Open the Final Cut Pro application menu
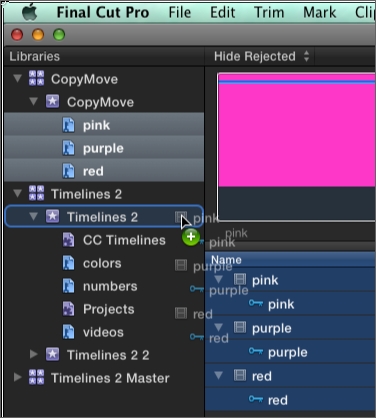Image resolution: width=376 pixels, height=418 pixels. [x=103, y=13]
